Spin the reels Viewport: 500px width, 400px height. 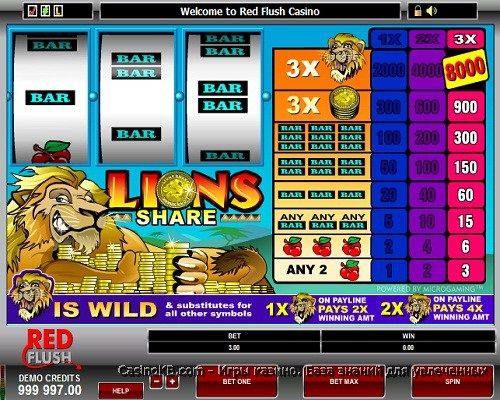[x=452, y=382]
